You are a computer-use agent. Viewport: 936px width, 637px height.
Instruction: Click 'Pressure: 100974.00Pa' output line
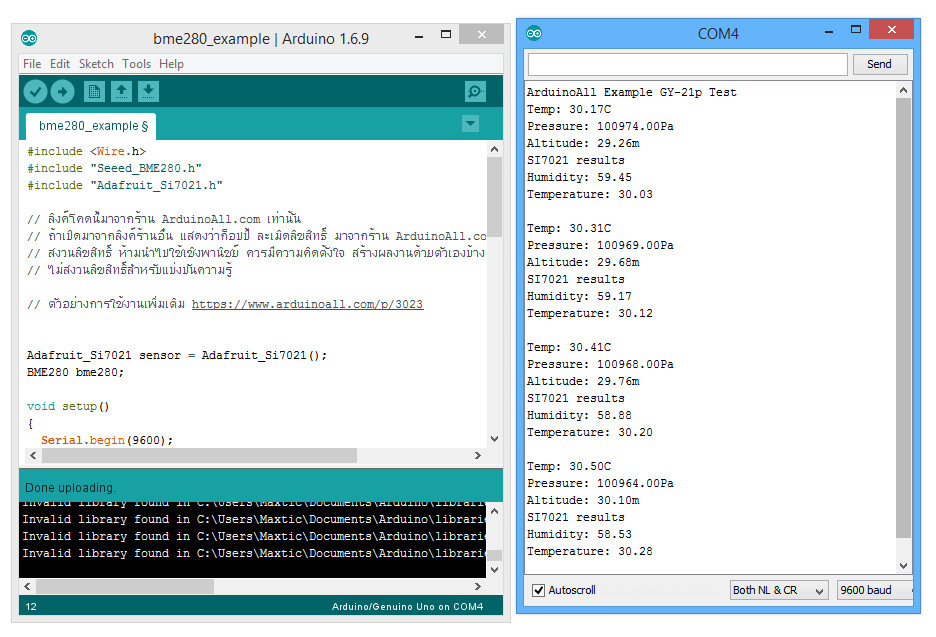(600, 127)
